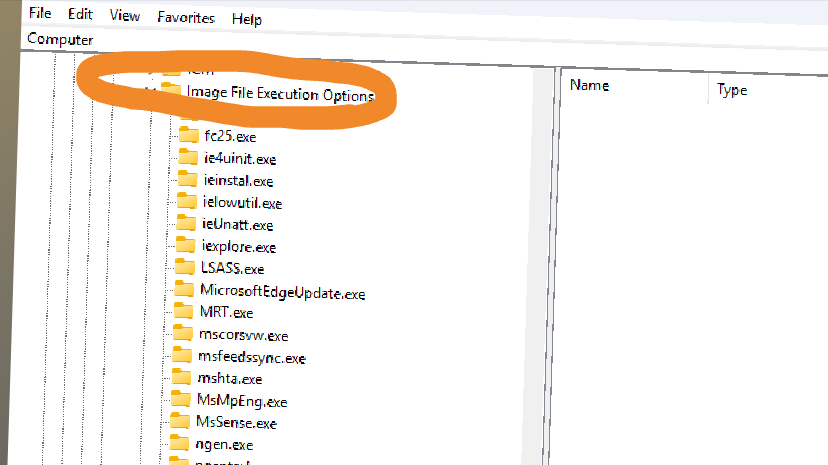Click the LSASS.exe folder icon
Viewport: 828px width, 465px height.
click(x=185, y=267)
